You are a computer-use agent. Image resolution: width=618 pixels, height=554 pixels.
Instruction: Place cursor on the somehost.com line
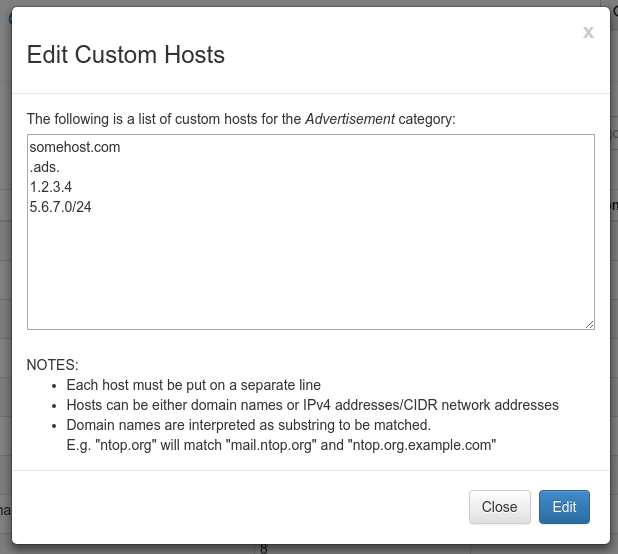tap(75, 147)
